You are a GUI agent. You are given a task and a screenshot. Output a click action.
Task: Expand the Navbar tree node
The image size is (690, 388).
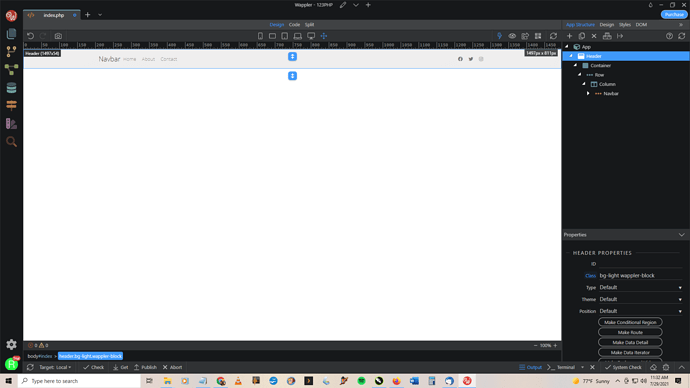point(588,93)
